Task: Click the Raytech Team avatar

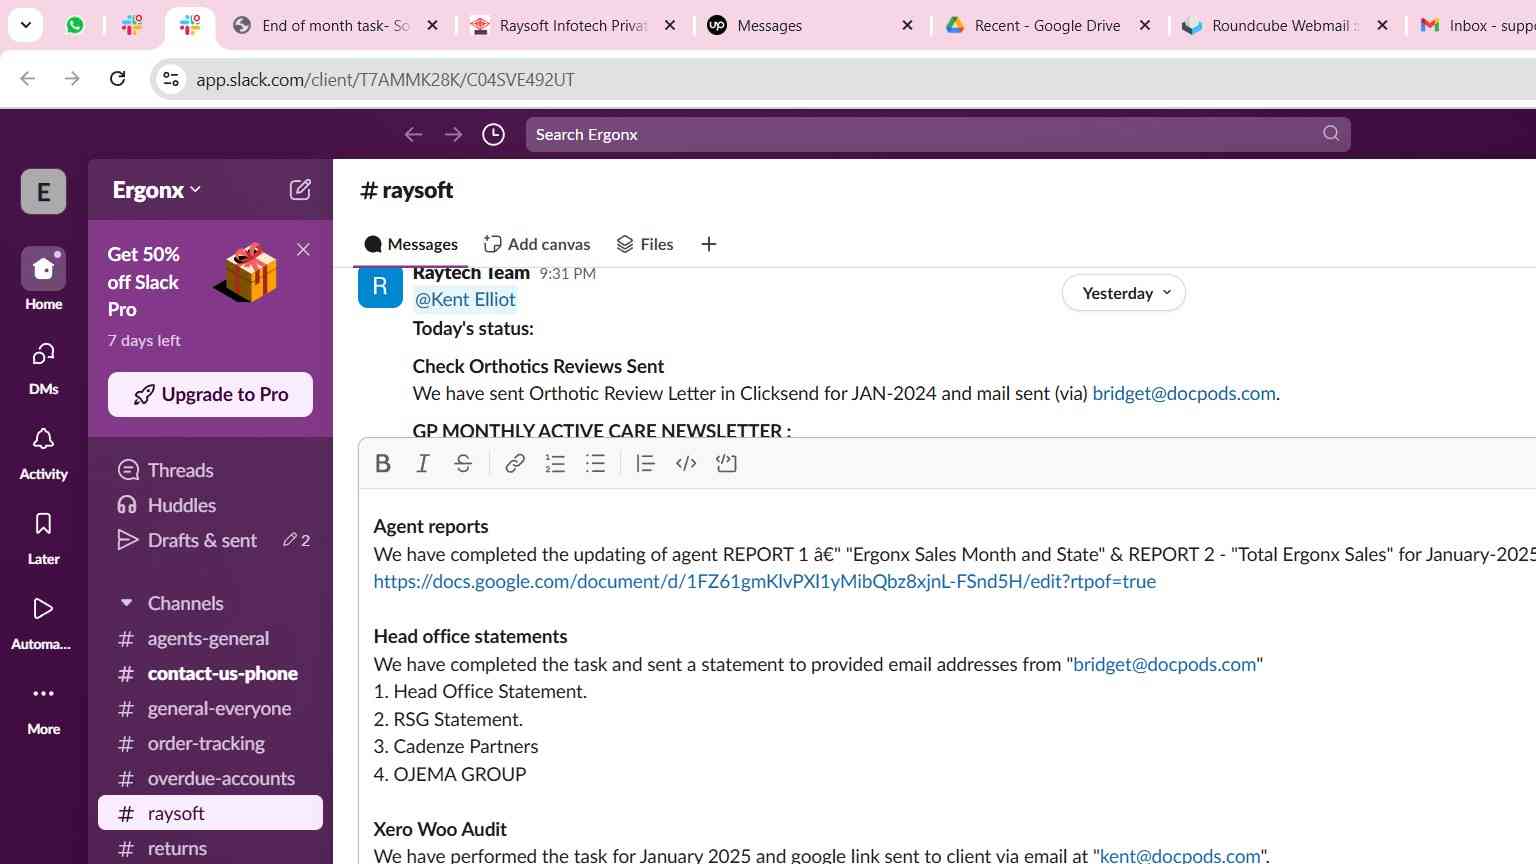Action: point(380,286)
